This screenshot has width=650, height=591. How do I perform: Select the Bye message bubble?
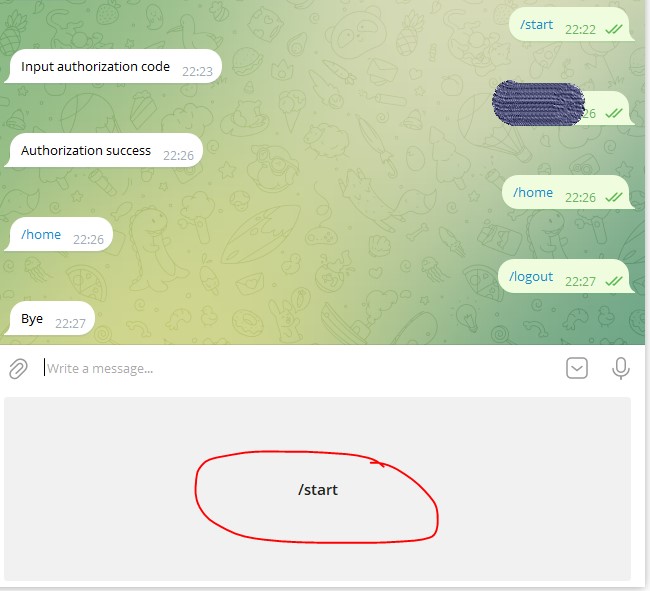[x=50, y=318]
